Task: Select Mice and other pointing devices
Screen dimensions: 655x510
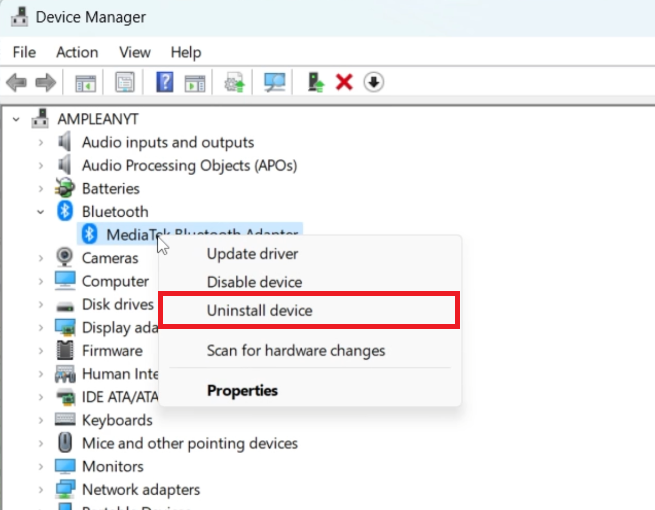Action: pos(189,443)
